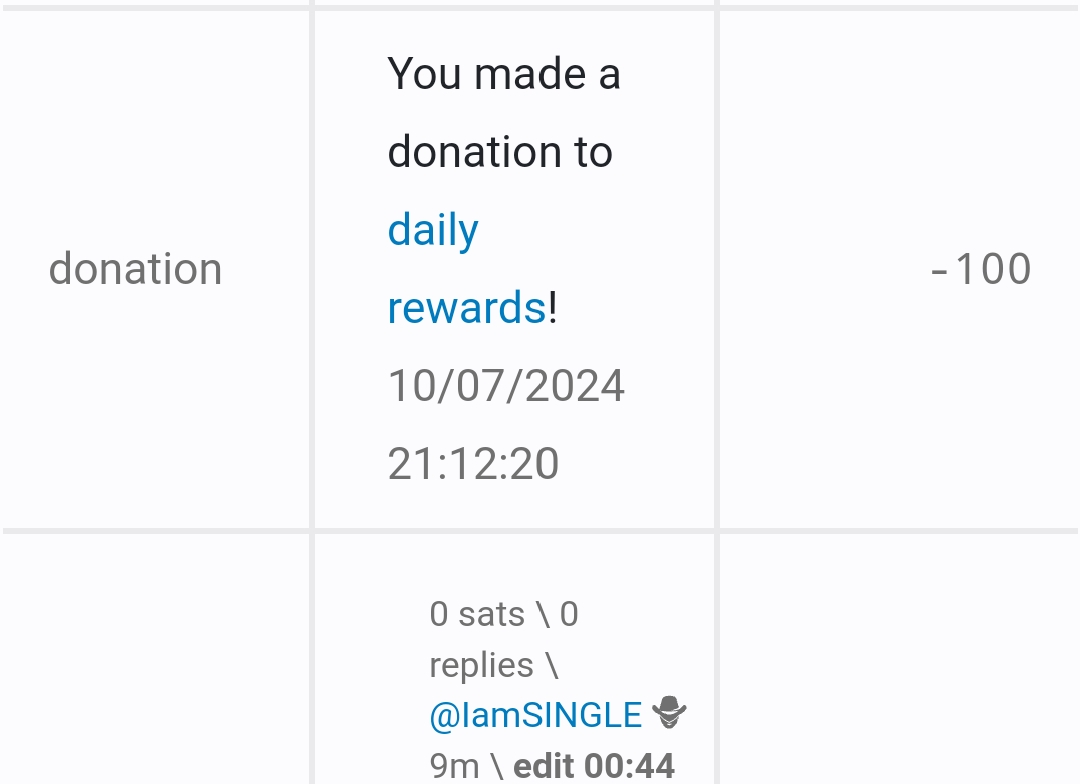
Task: Click the 'donation to' line in the description
Action: click(499, 152)
